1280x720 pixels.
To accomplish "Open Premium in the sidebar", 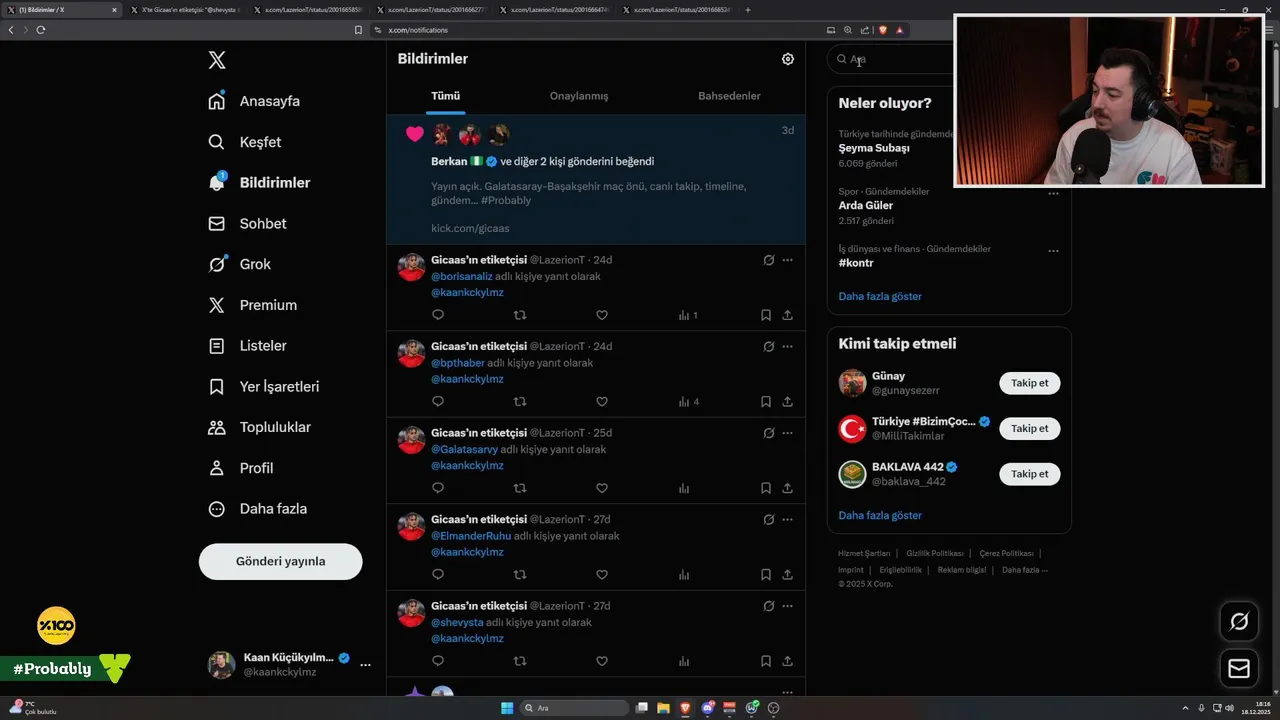I will [252, 305].
